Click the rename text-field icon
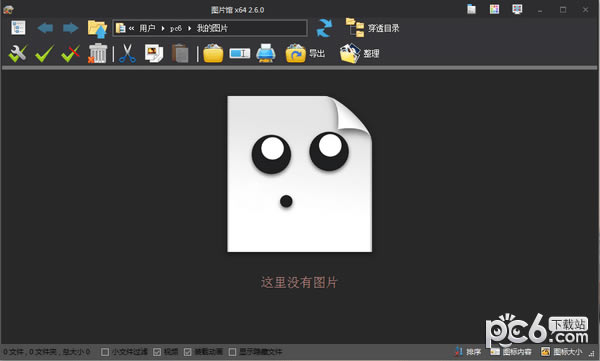This screenshot has width=600, height=361. coord(240,54)
